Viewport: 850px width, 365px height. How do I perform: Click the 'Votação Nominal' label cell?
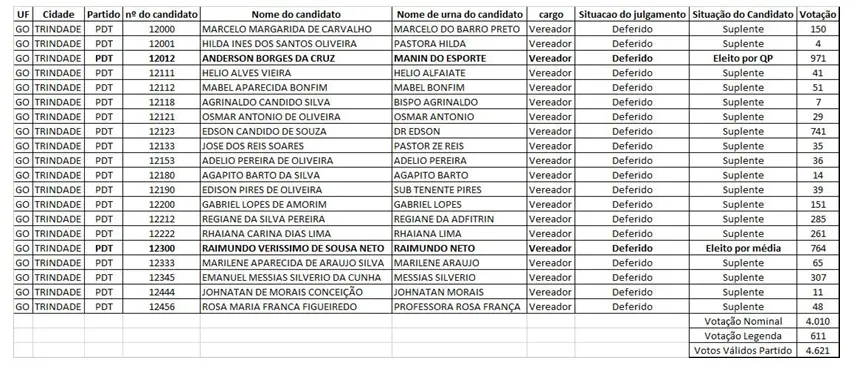(743, 322)
